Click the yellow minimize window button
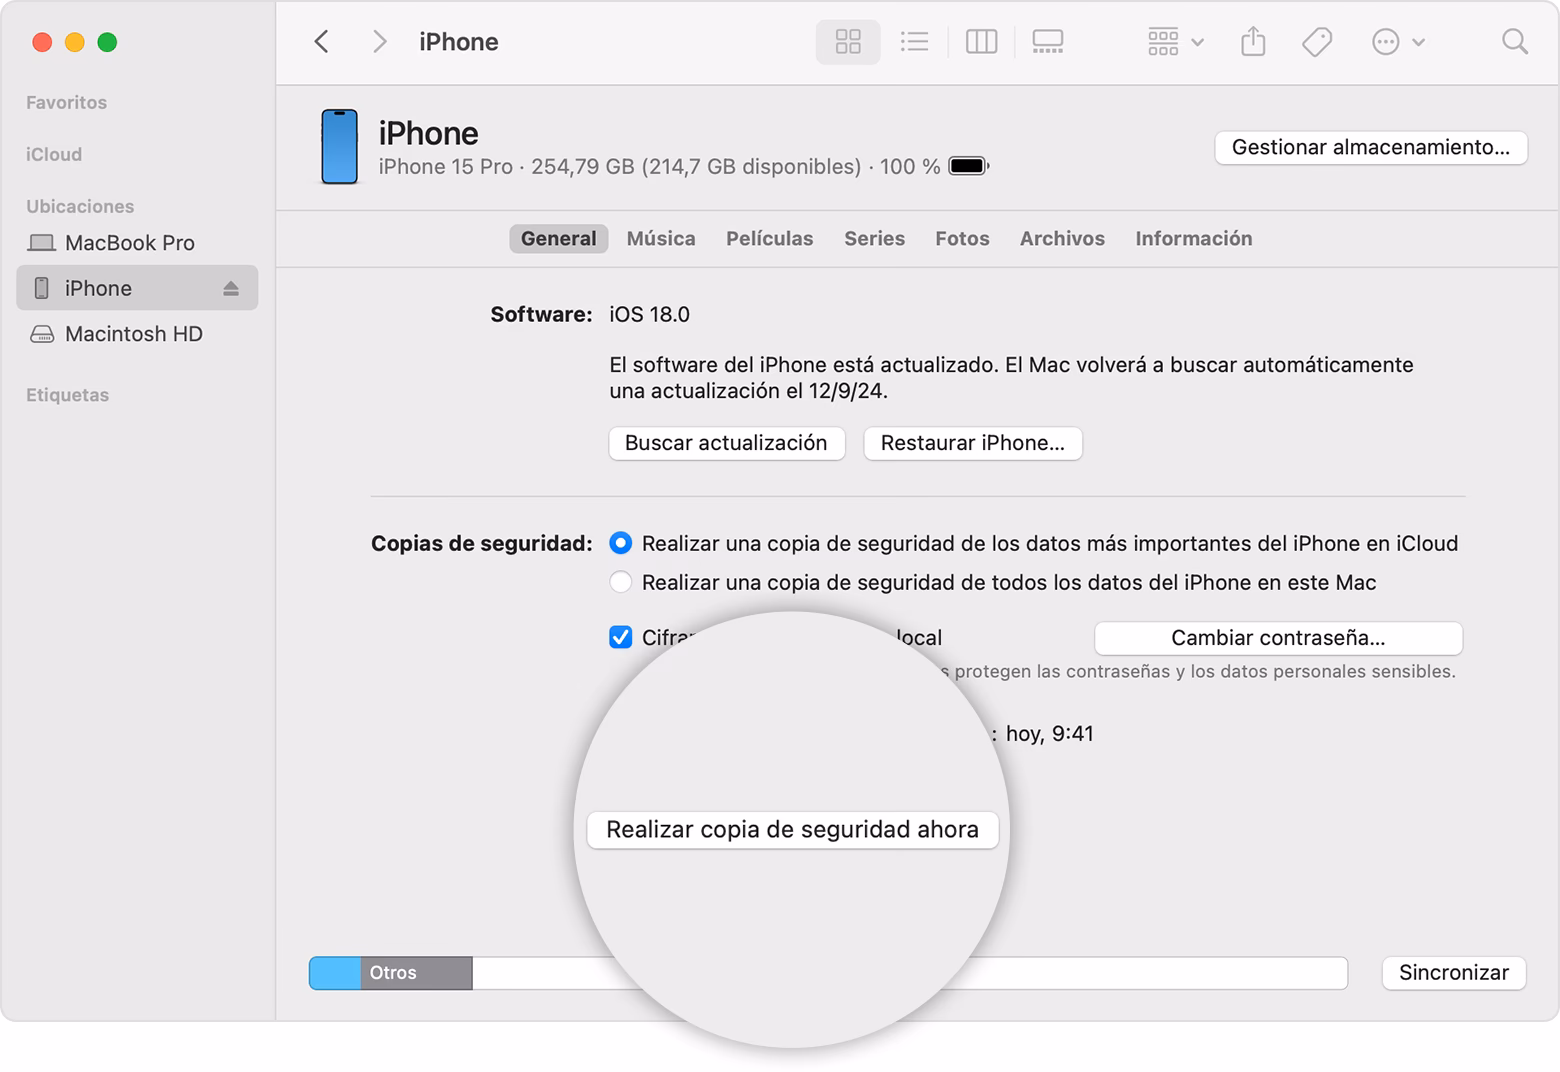1560x1072 pixels. [74, 42]
